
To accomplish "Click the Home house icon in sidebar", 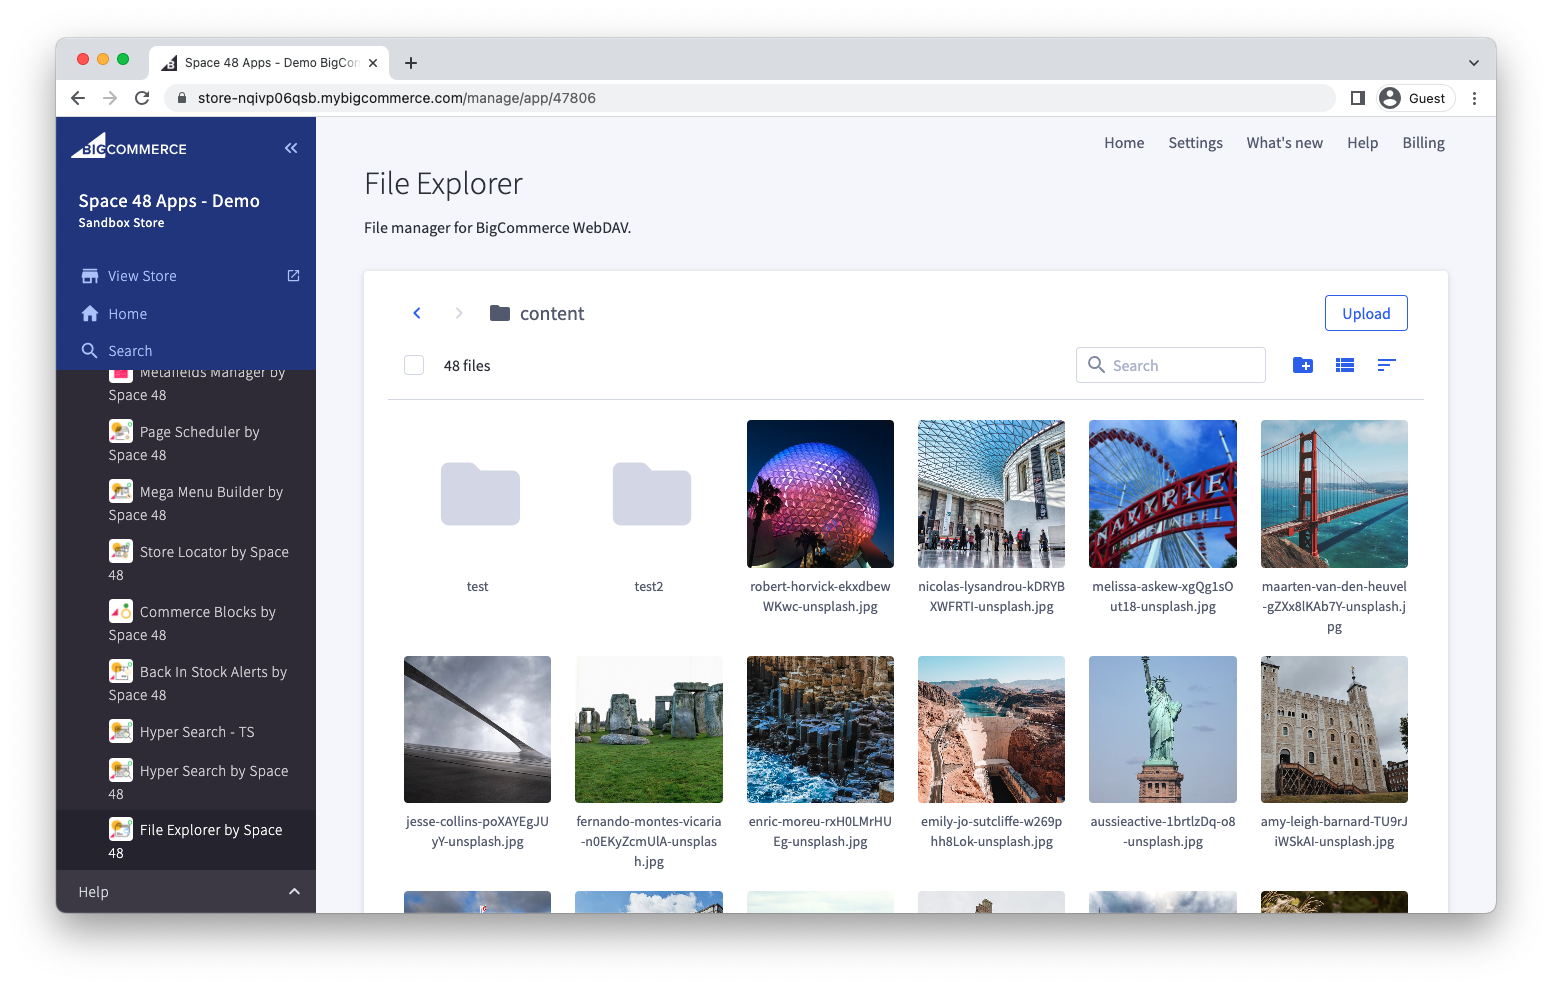I will (90, 314).
